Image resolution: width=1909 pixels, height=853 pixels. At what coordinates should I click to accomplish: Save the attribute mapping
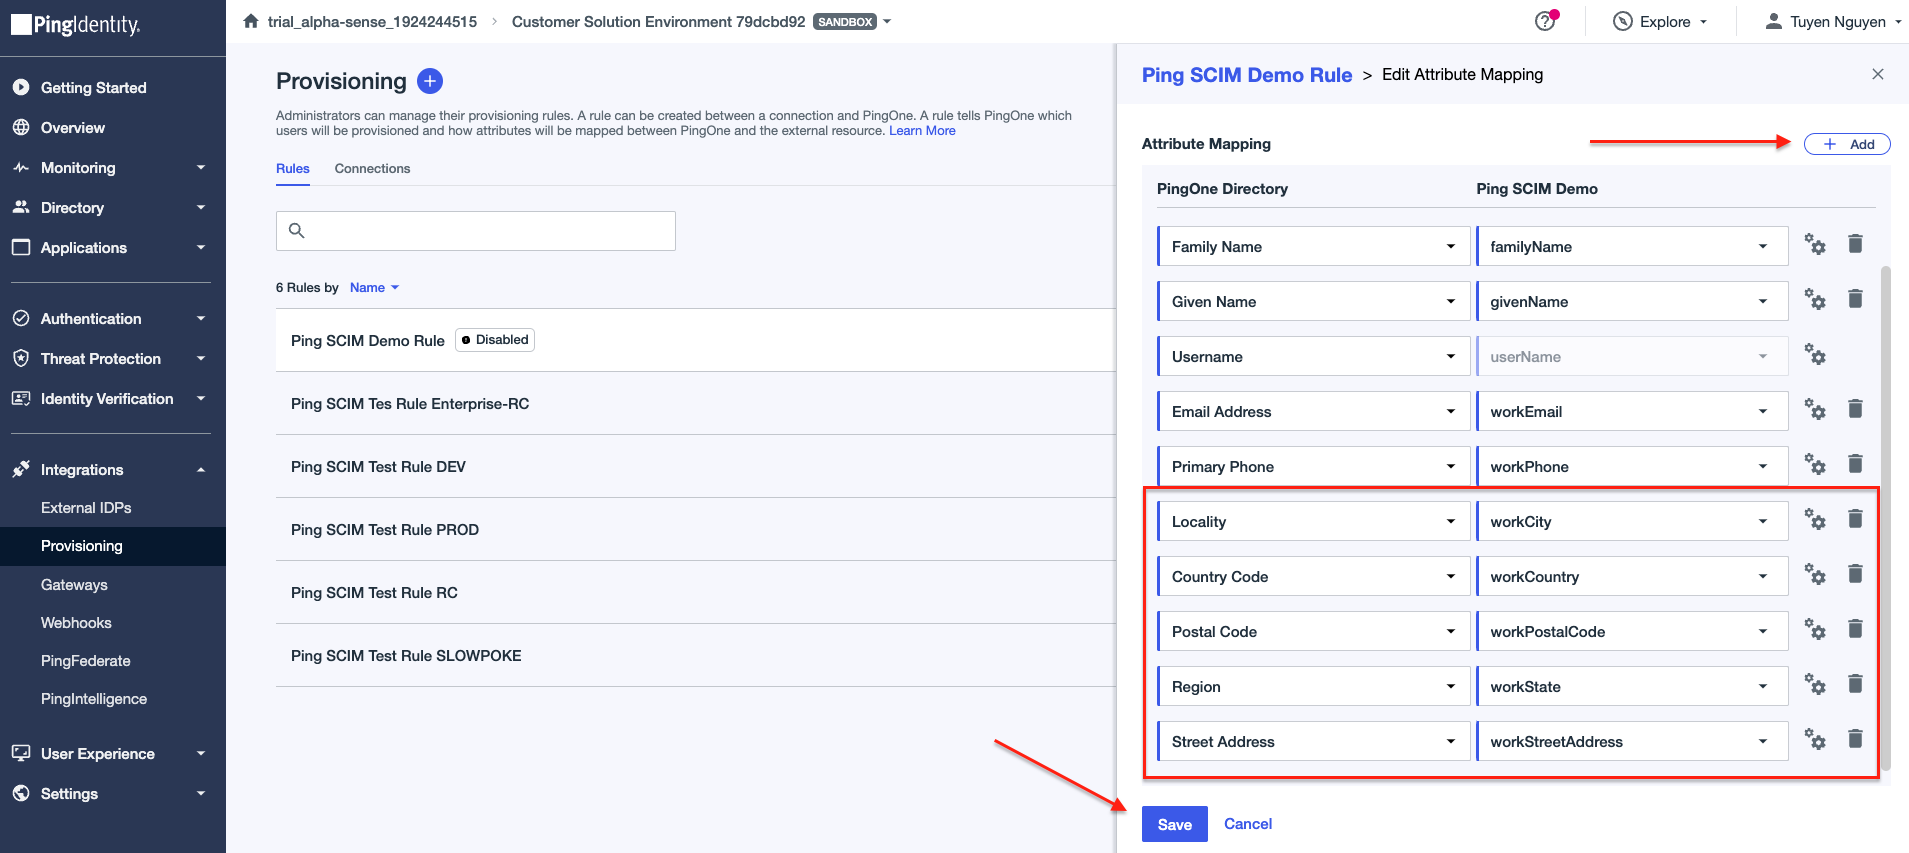coord(1174,824)
